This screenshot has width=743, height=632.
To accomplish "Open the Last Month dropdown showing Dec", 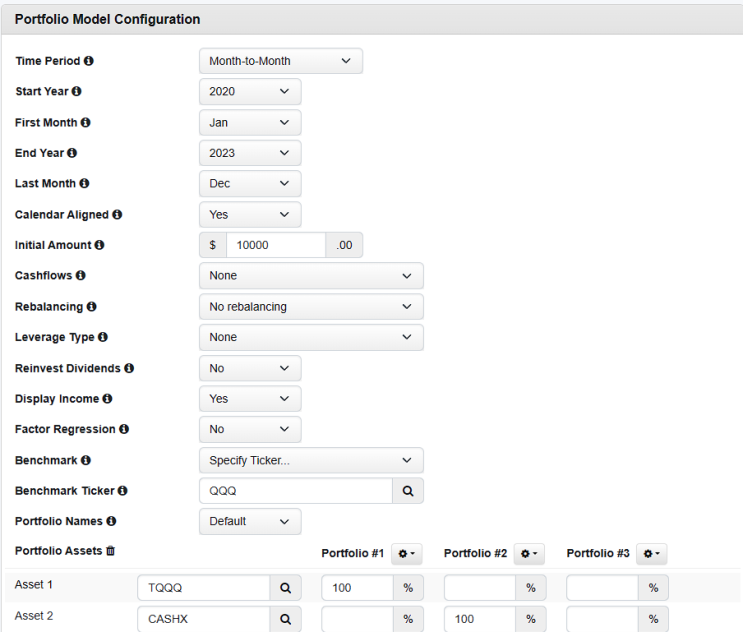I will 250,183.
